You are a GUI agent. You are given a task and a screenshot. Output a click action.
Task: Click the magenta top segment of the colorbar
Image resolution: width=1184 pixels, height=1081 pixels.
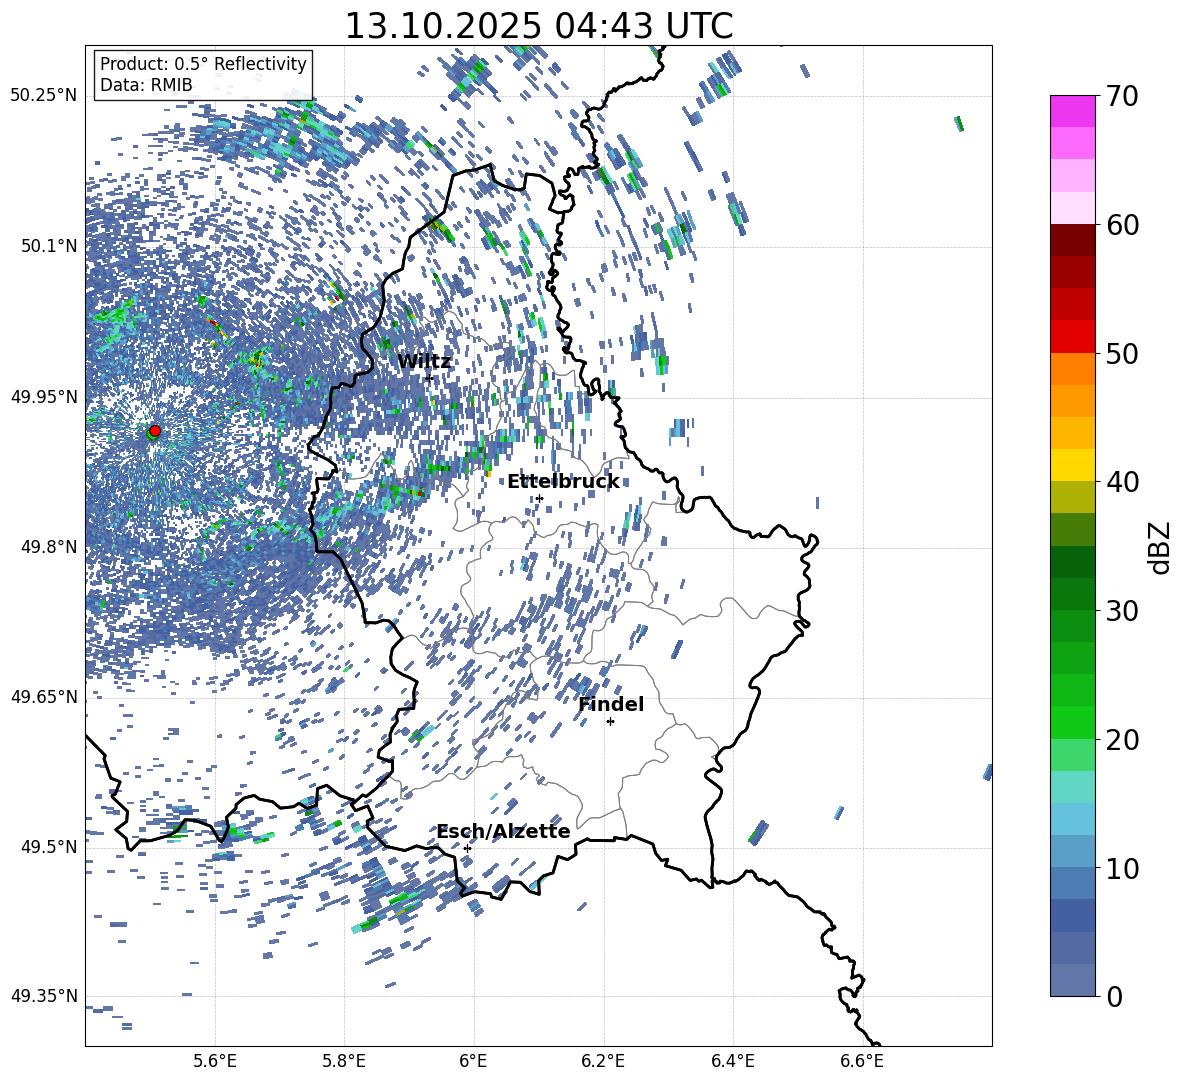click(x=1072, y=111)
